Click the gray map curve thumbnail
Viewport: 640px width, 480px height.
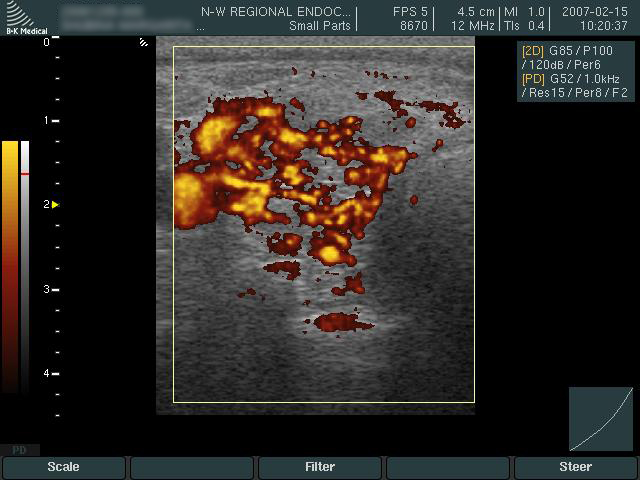point(601,419)
